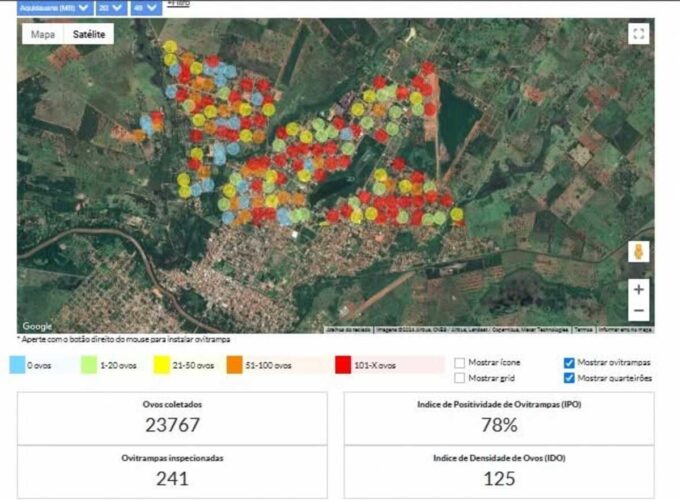Select the Street View pegman icon
The height and width of the screenshot is (500, 680).
638,252
